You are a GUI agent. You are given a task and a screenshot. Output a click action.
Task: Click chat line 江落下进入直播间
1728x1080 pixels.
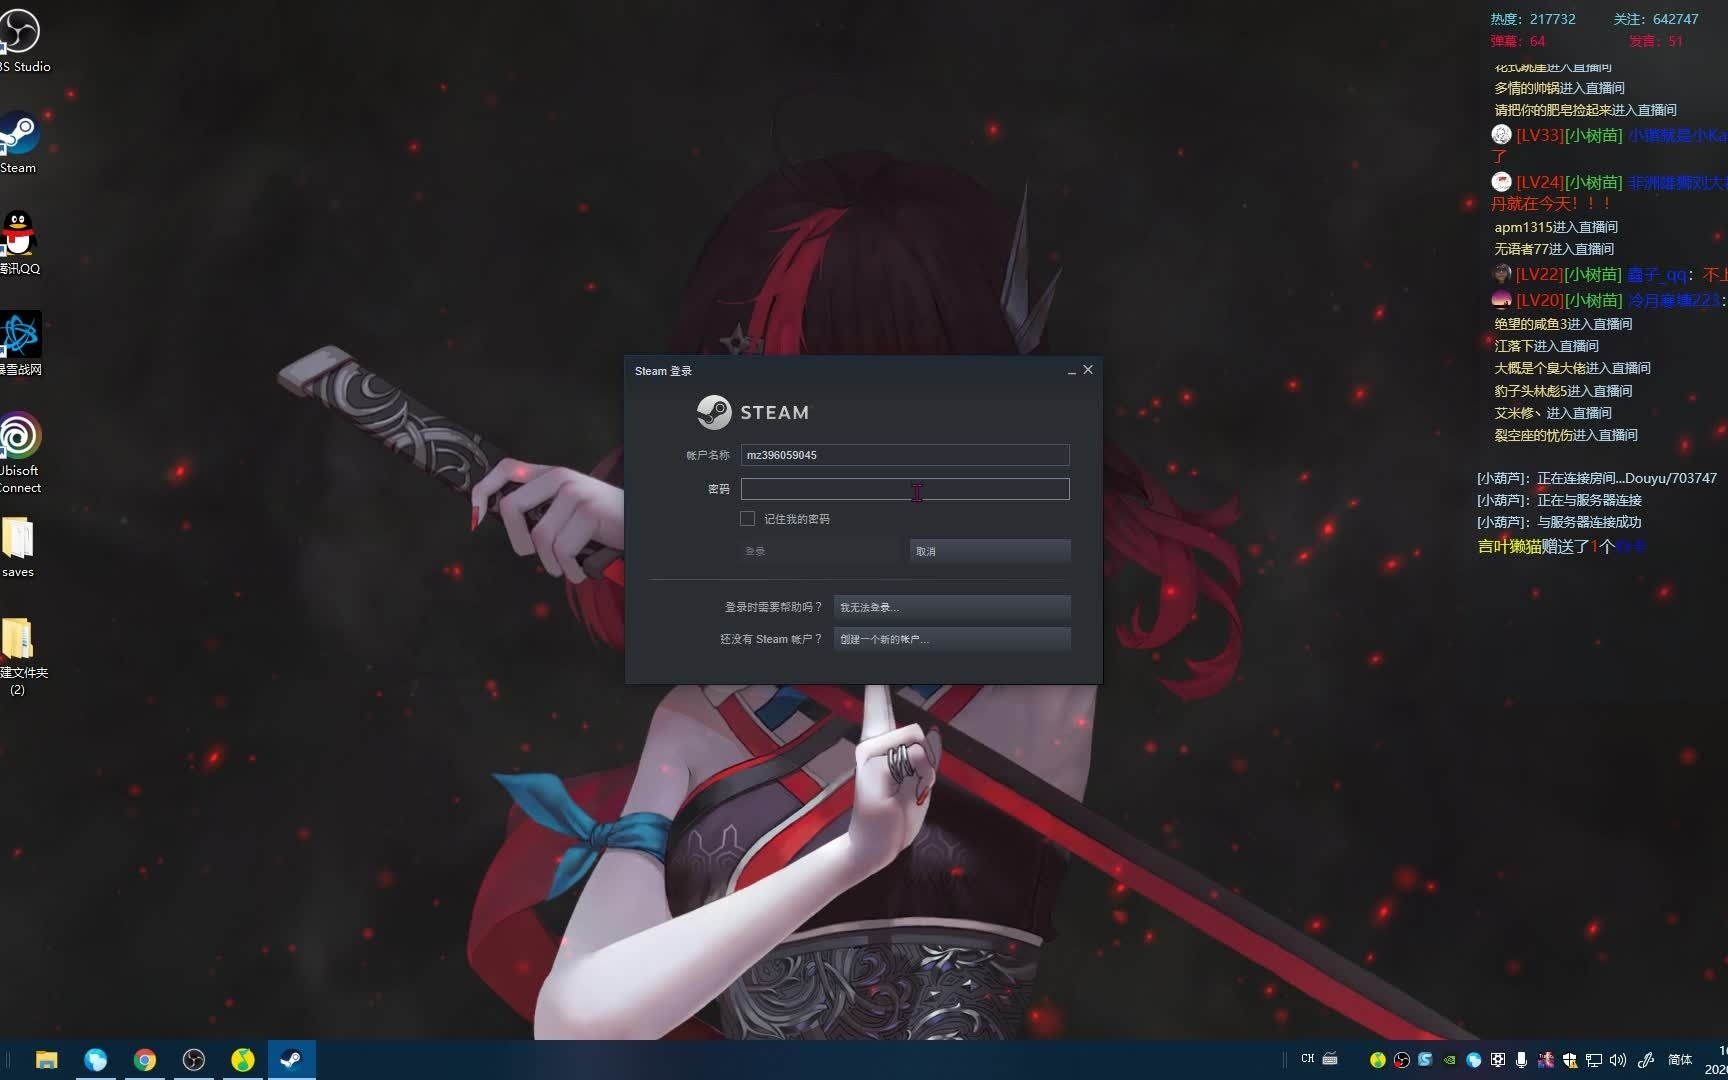tap(1546, 346)
